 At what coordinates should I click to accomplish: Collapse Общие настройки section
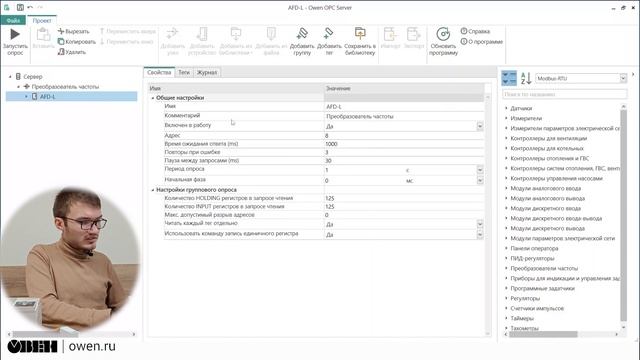coord(153,98)
